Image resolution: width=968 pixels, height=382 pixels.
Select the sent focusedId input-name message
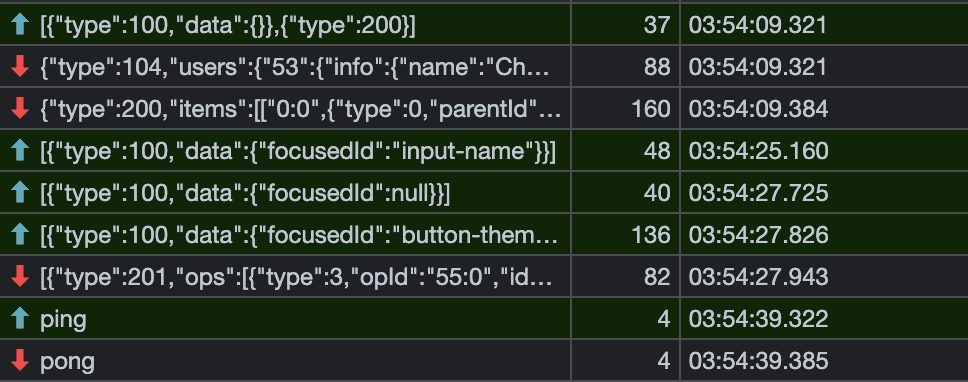(x=484, y=151)
